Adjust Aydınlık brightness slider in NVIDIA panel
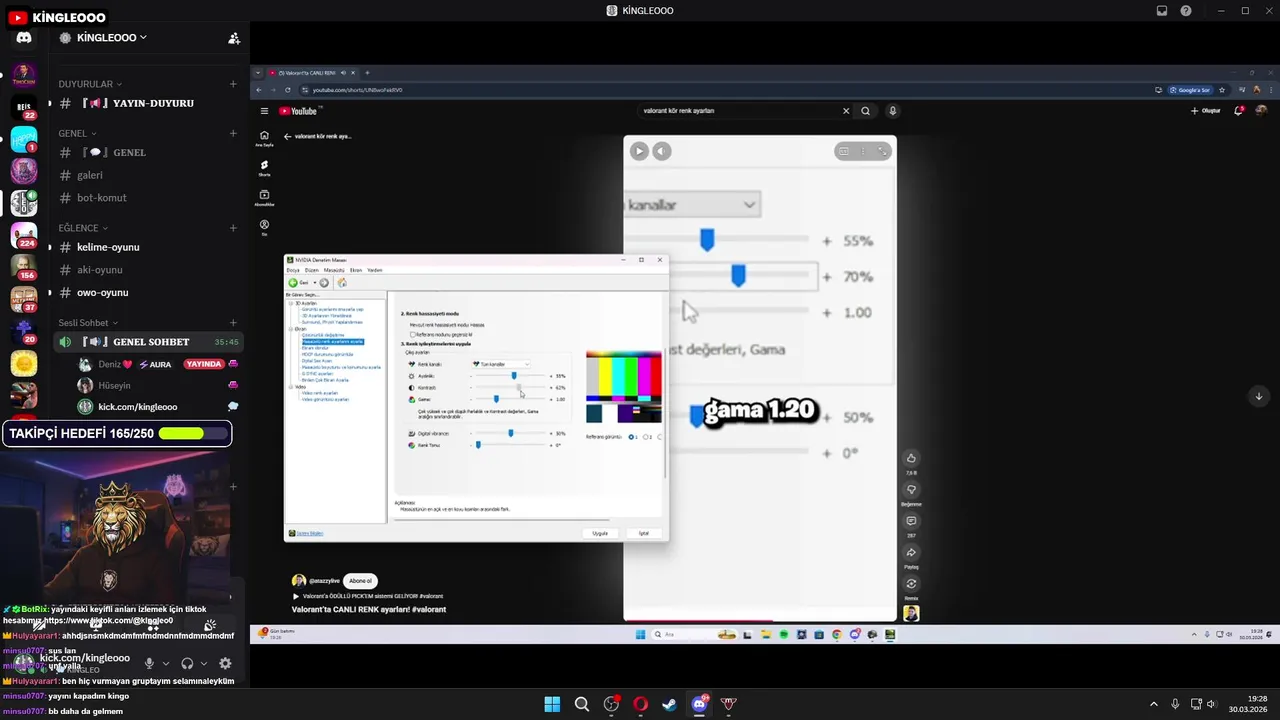The height and width of the screenshot is (720, 1280). (514, 375)
